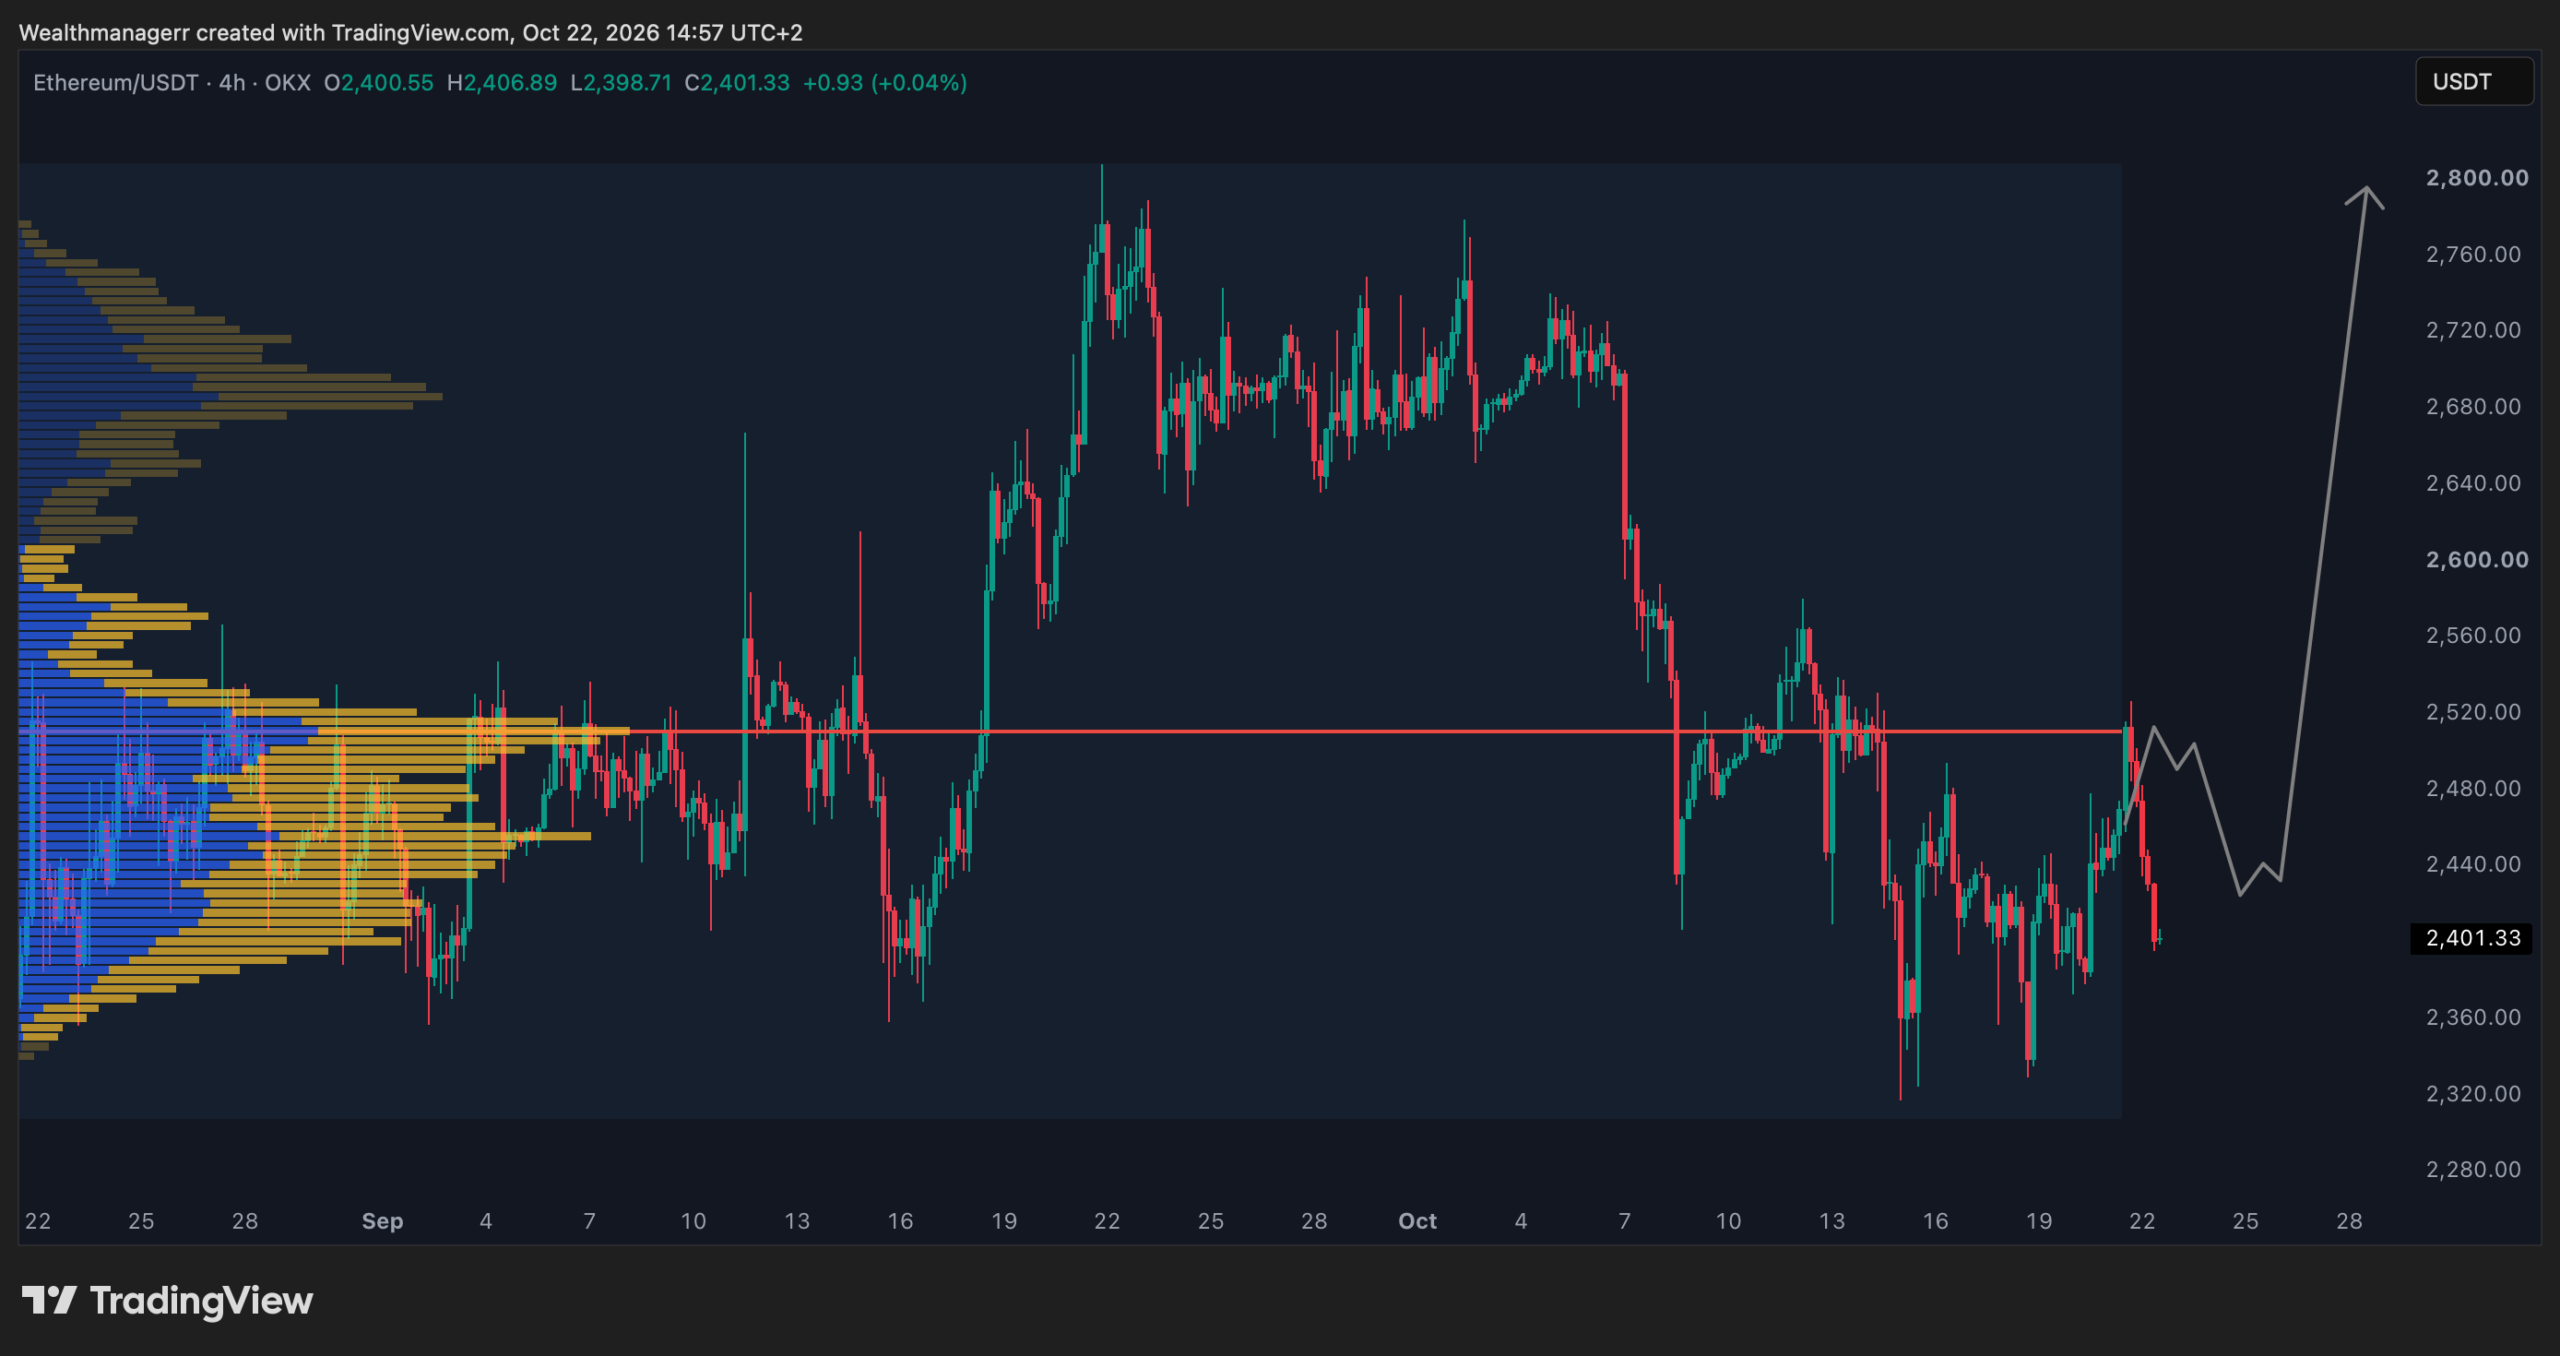The width and height of the screenshot is (2560, 1356).
Task: Click the 2,760.00 price axis label
Action: point(2473,254)
